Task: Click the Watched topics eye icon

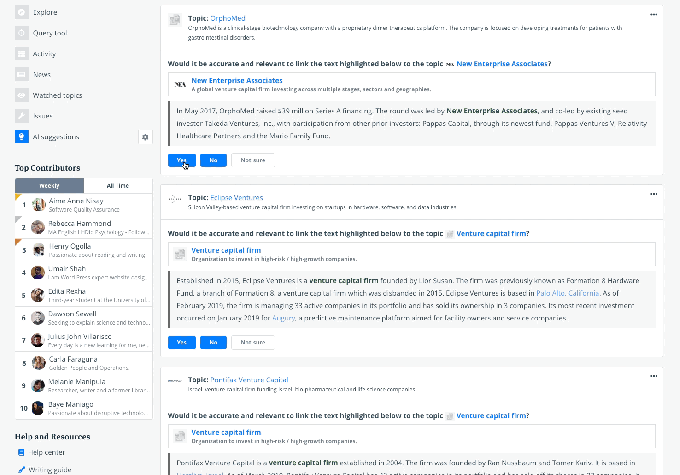Action: click(22, 94)
